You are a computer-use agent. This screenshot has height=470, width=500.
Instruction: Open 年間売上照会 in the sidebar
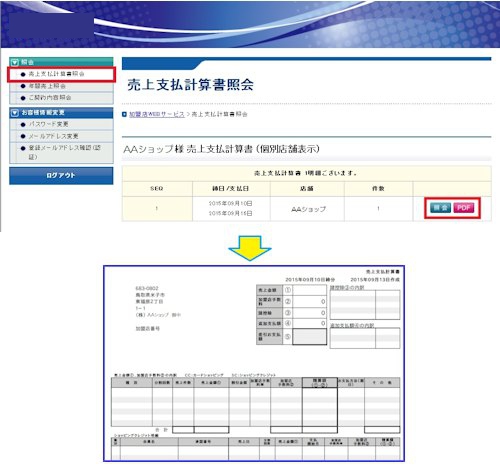[47, 86]
